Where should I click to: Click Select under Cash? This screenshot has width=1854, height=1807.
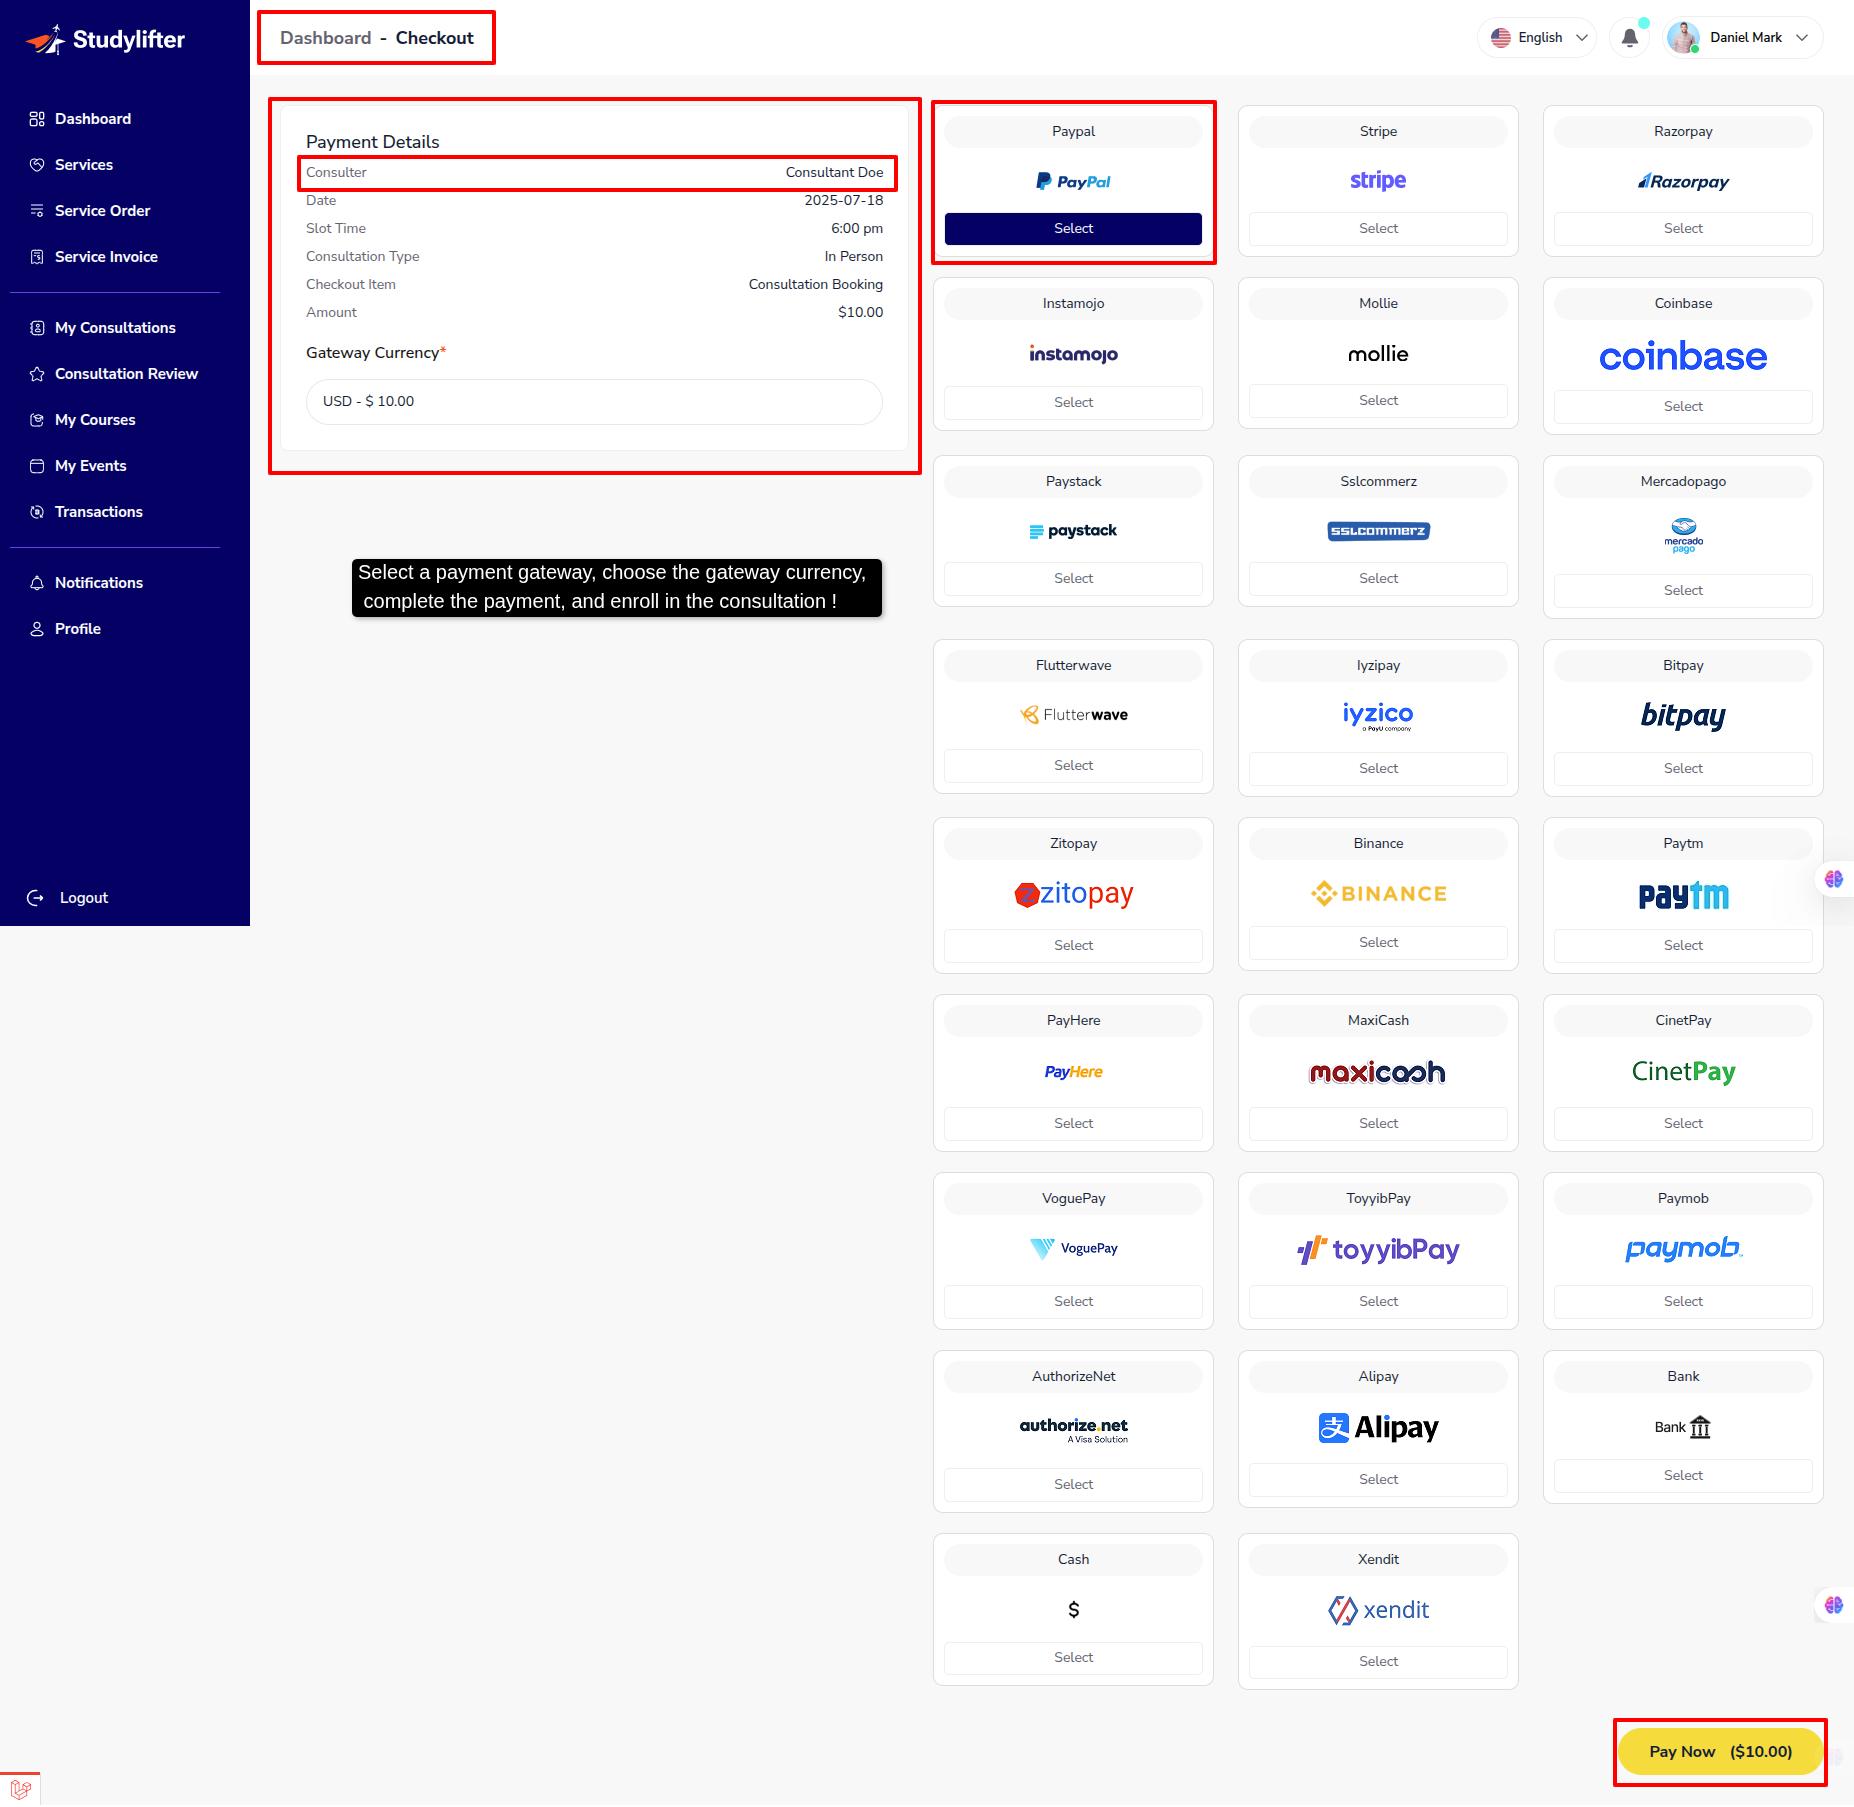click(x=1073, y=1658)
